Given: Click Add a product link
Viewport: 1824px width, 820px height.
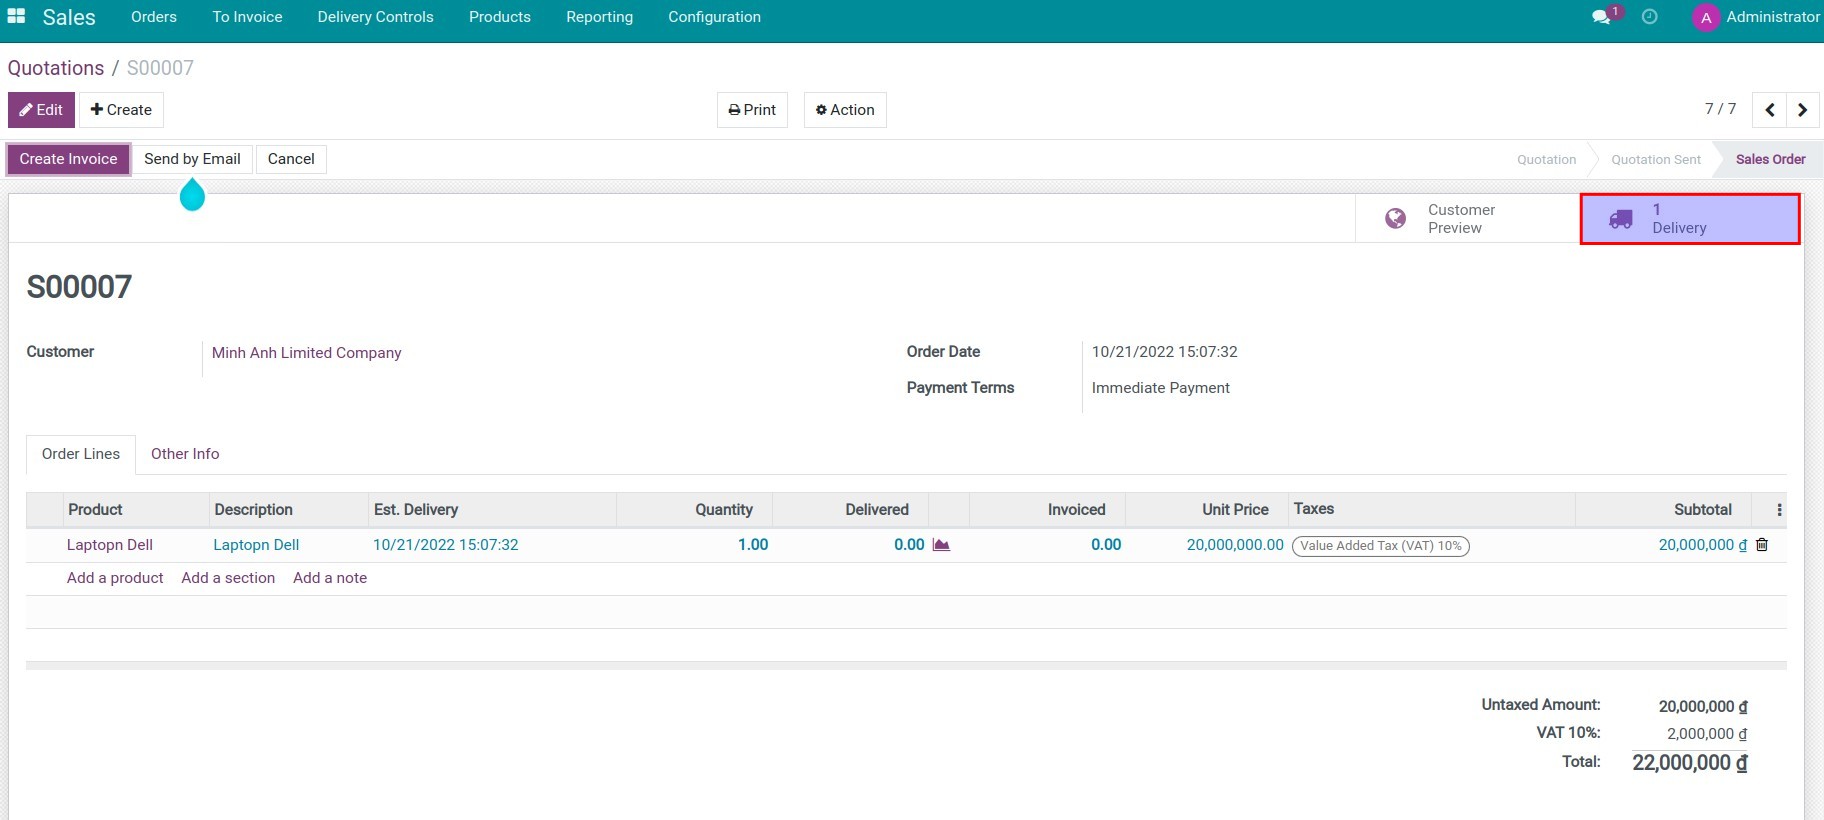Looking at the screenshot, I should [115, 578].
